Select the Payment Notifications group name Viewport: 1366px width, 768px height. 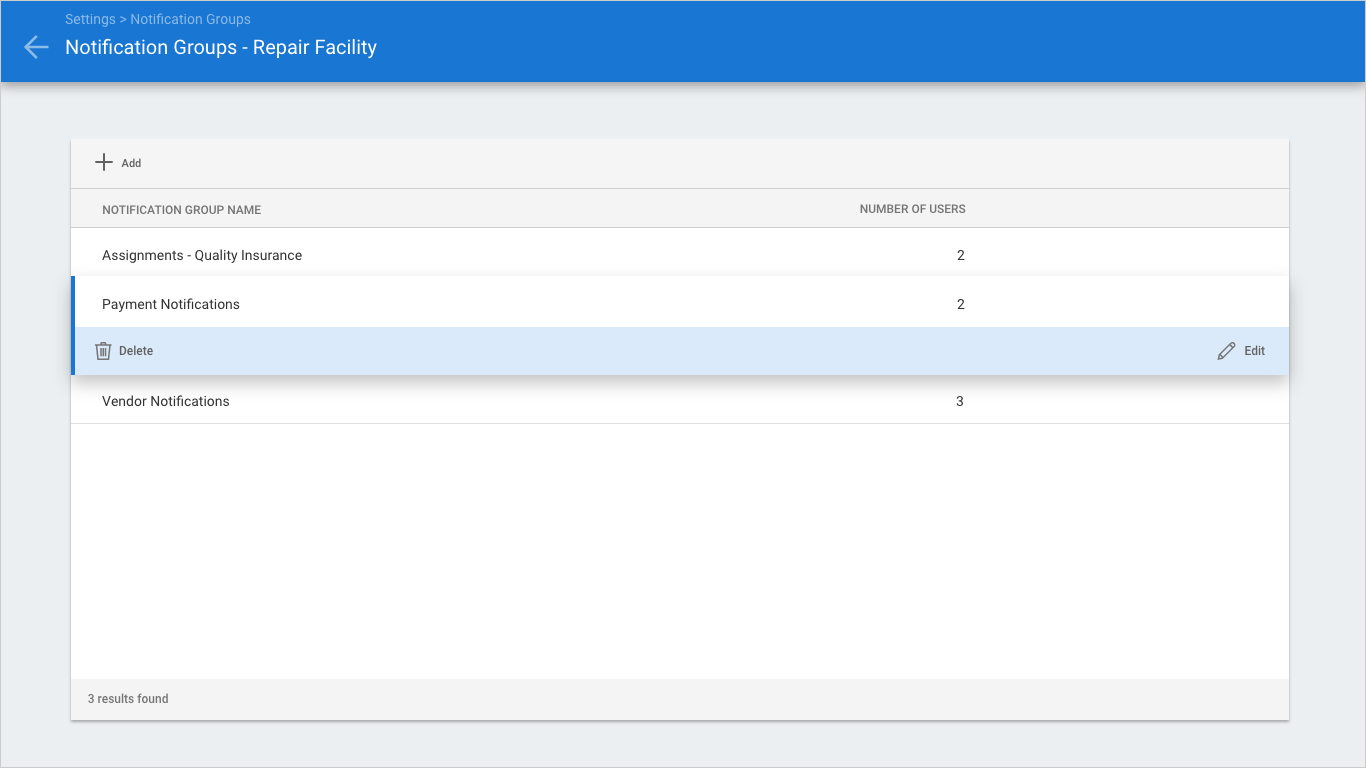(x=171, y=304)
